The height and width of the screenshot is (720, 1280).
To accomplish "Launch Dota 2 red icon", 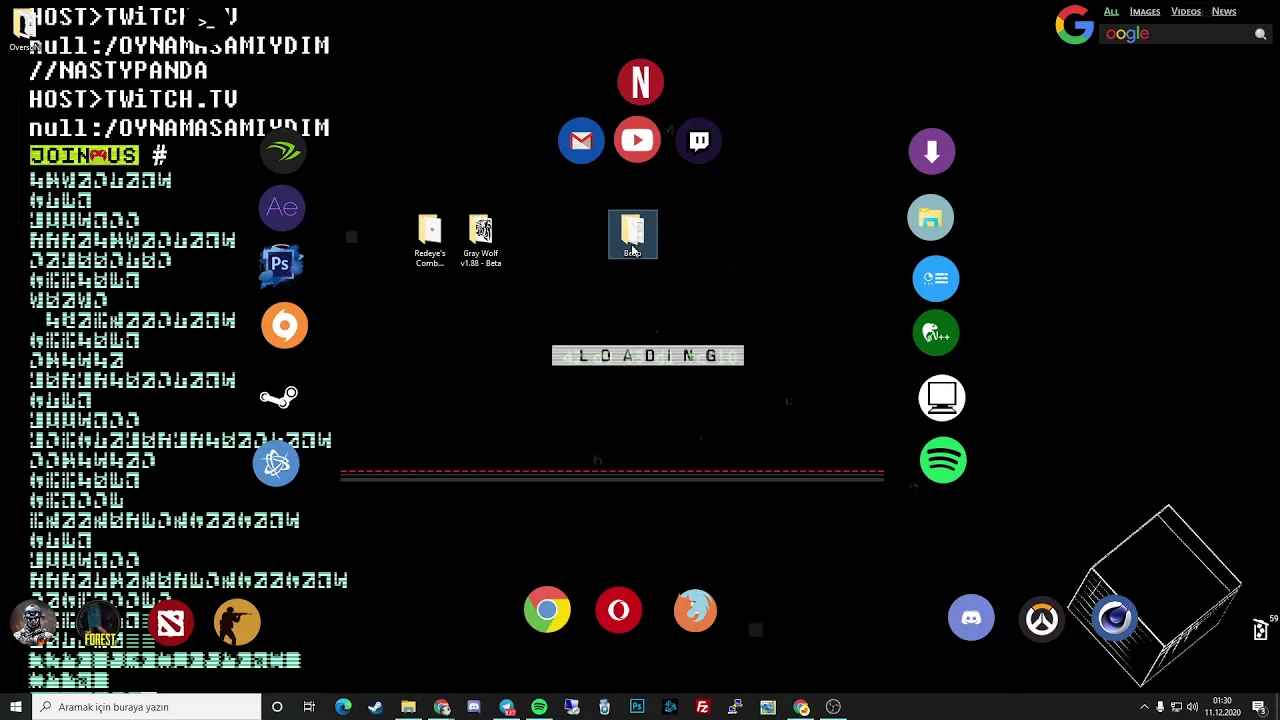I will pyautogui.click(x=171, y=623).
